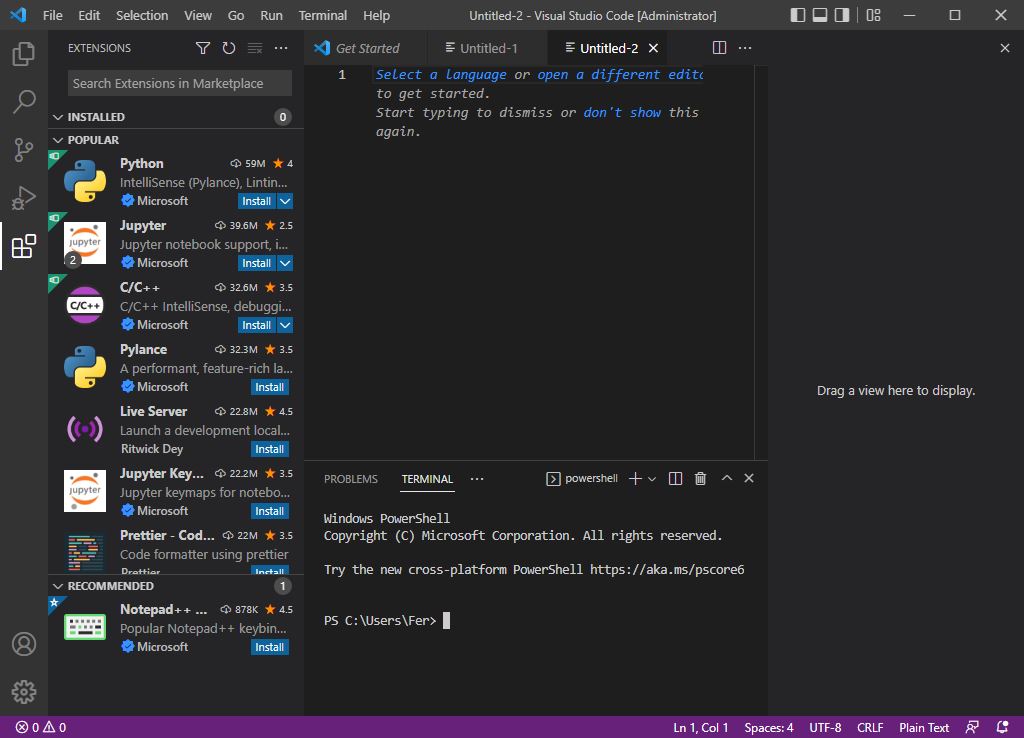Toggle the secondary side bar visibility
The width and height of the screenshot is (1024, 738).
coord(842,15)
